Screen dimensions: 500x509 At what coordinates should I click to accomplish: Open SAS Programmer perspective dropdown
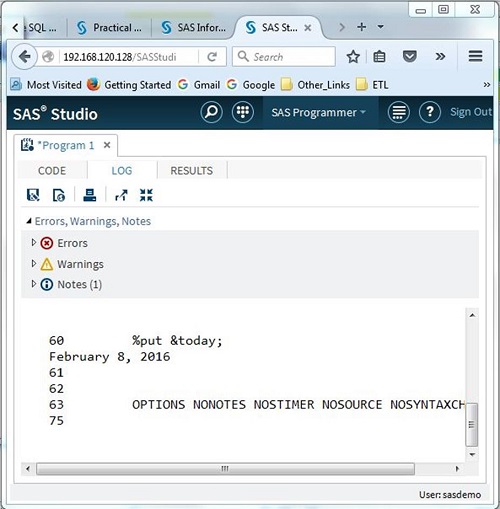[318, 113]
